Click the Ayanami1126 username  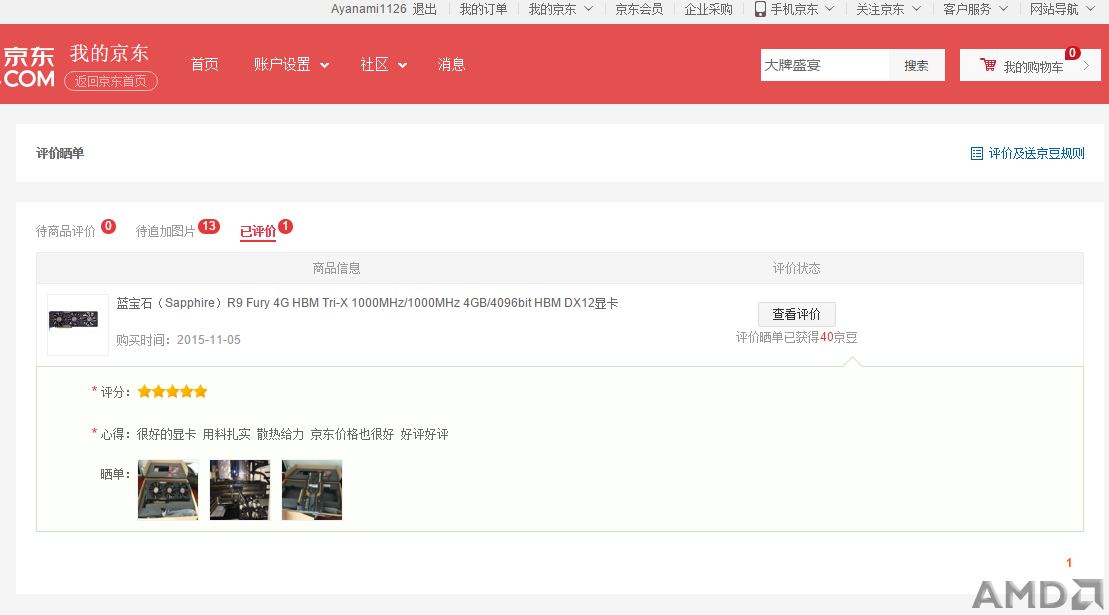368,9
